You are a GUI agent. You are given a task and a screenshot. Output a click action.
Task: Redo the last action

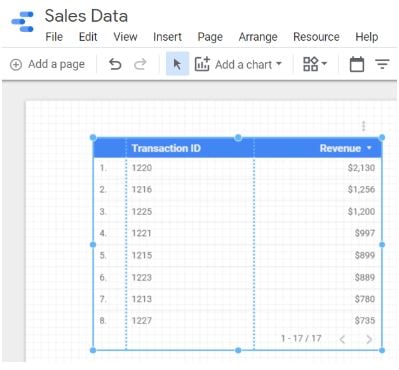click(140, 64)
